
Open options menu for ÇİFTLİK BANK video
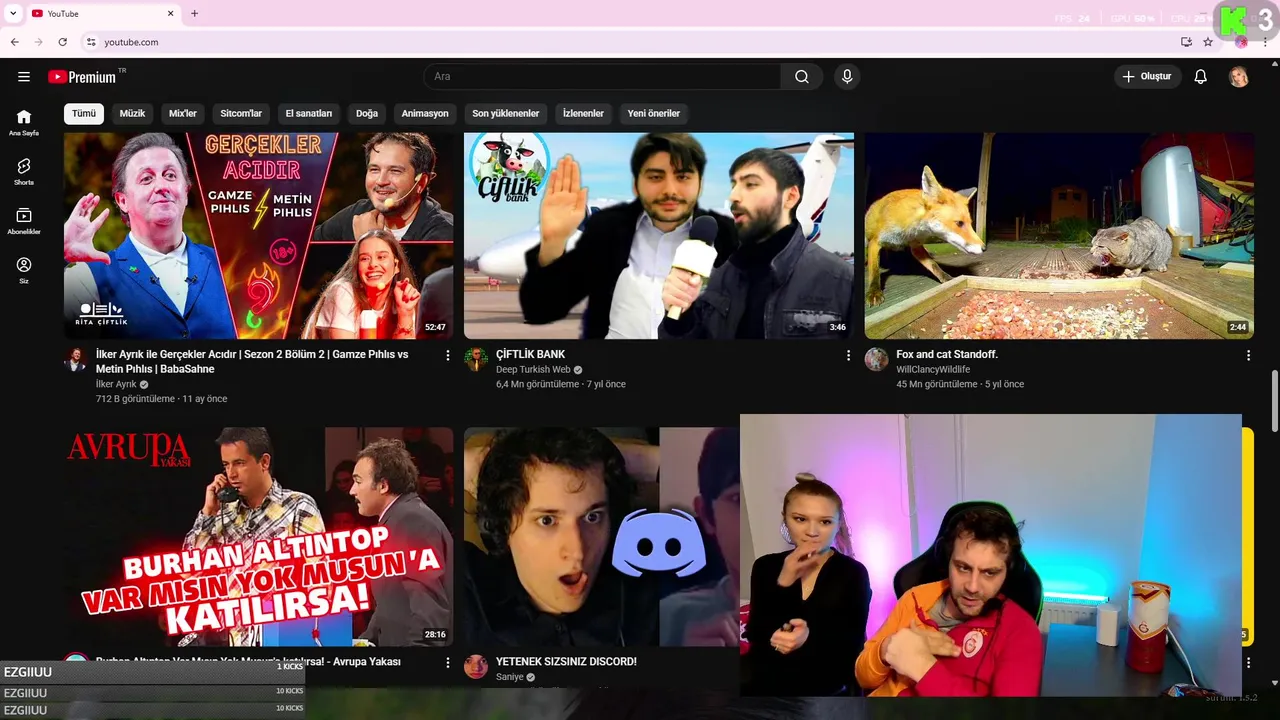(848, 355)
